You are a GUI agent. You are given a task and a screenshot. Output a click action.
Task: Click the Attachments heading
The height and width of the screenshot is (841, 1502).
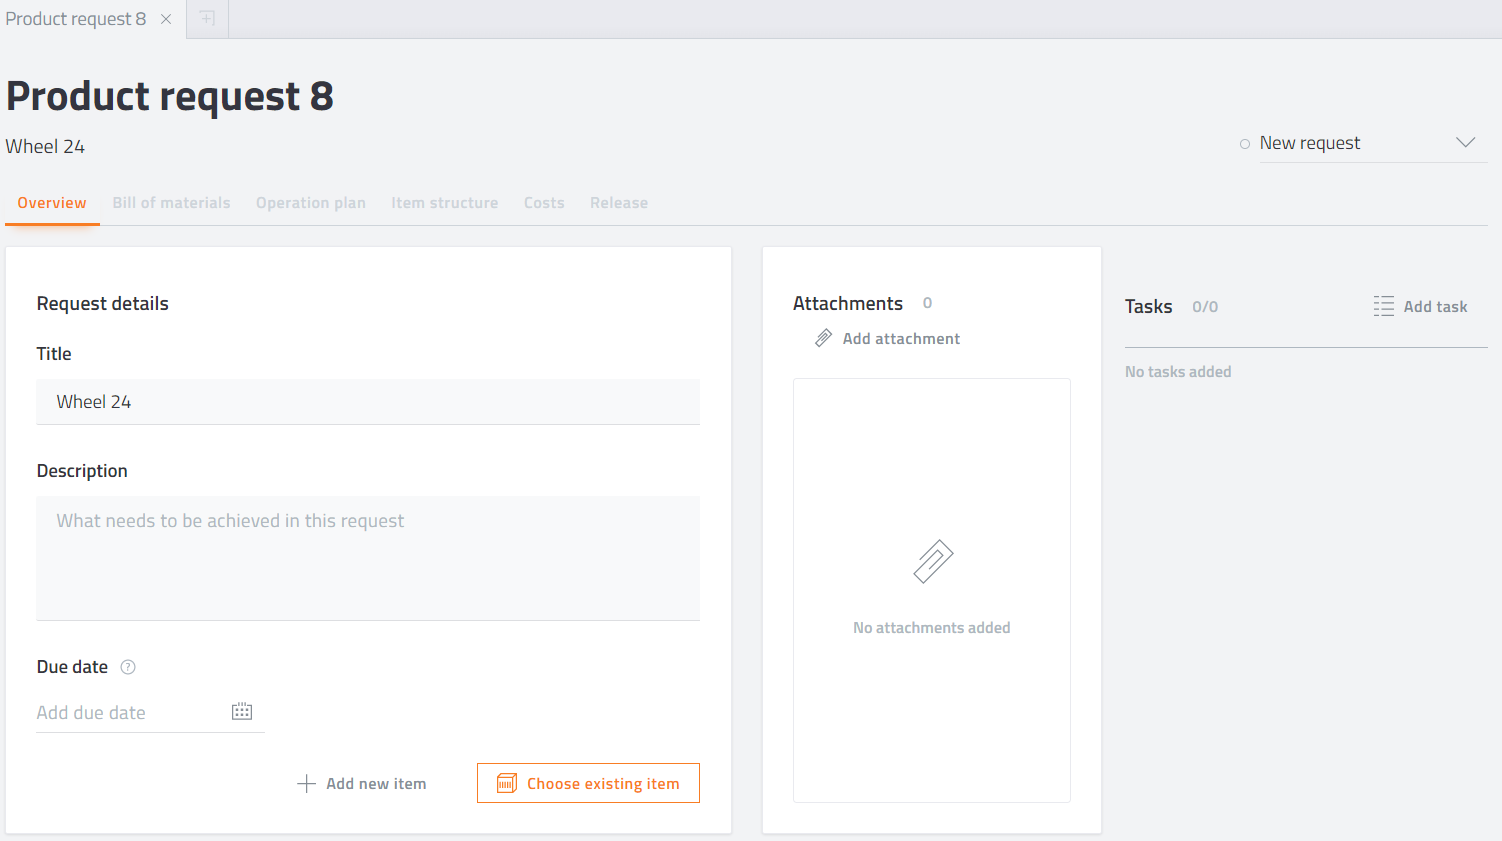[x=848, y=303]
